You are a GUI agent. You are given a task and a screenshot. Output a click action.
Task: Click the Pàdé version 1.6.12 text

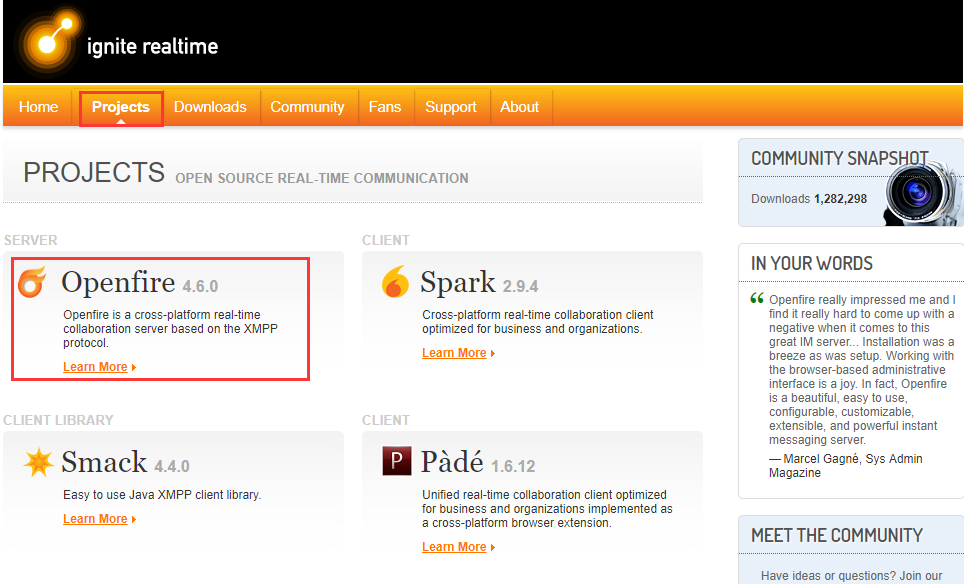pos(513,467)
